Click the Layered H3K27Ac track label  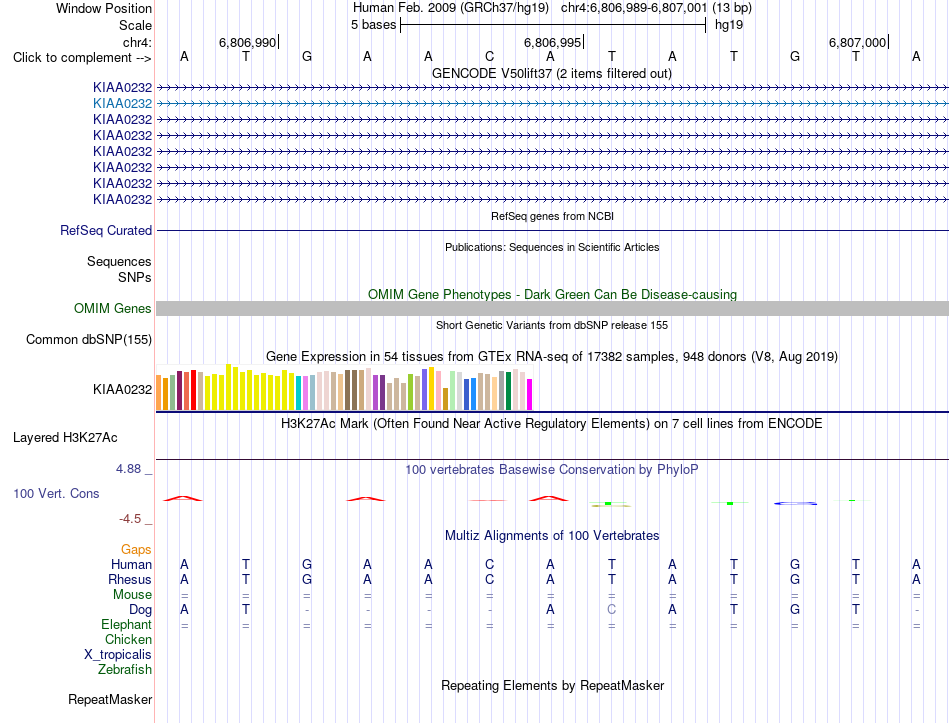(65, 438)
